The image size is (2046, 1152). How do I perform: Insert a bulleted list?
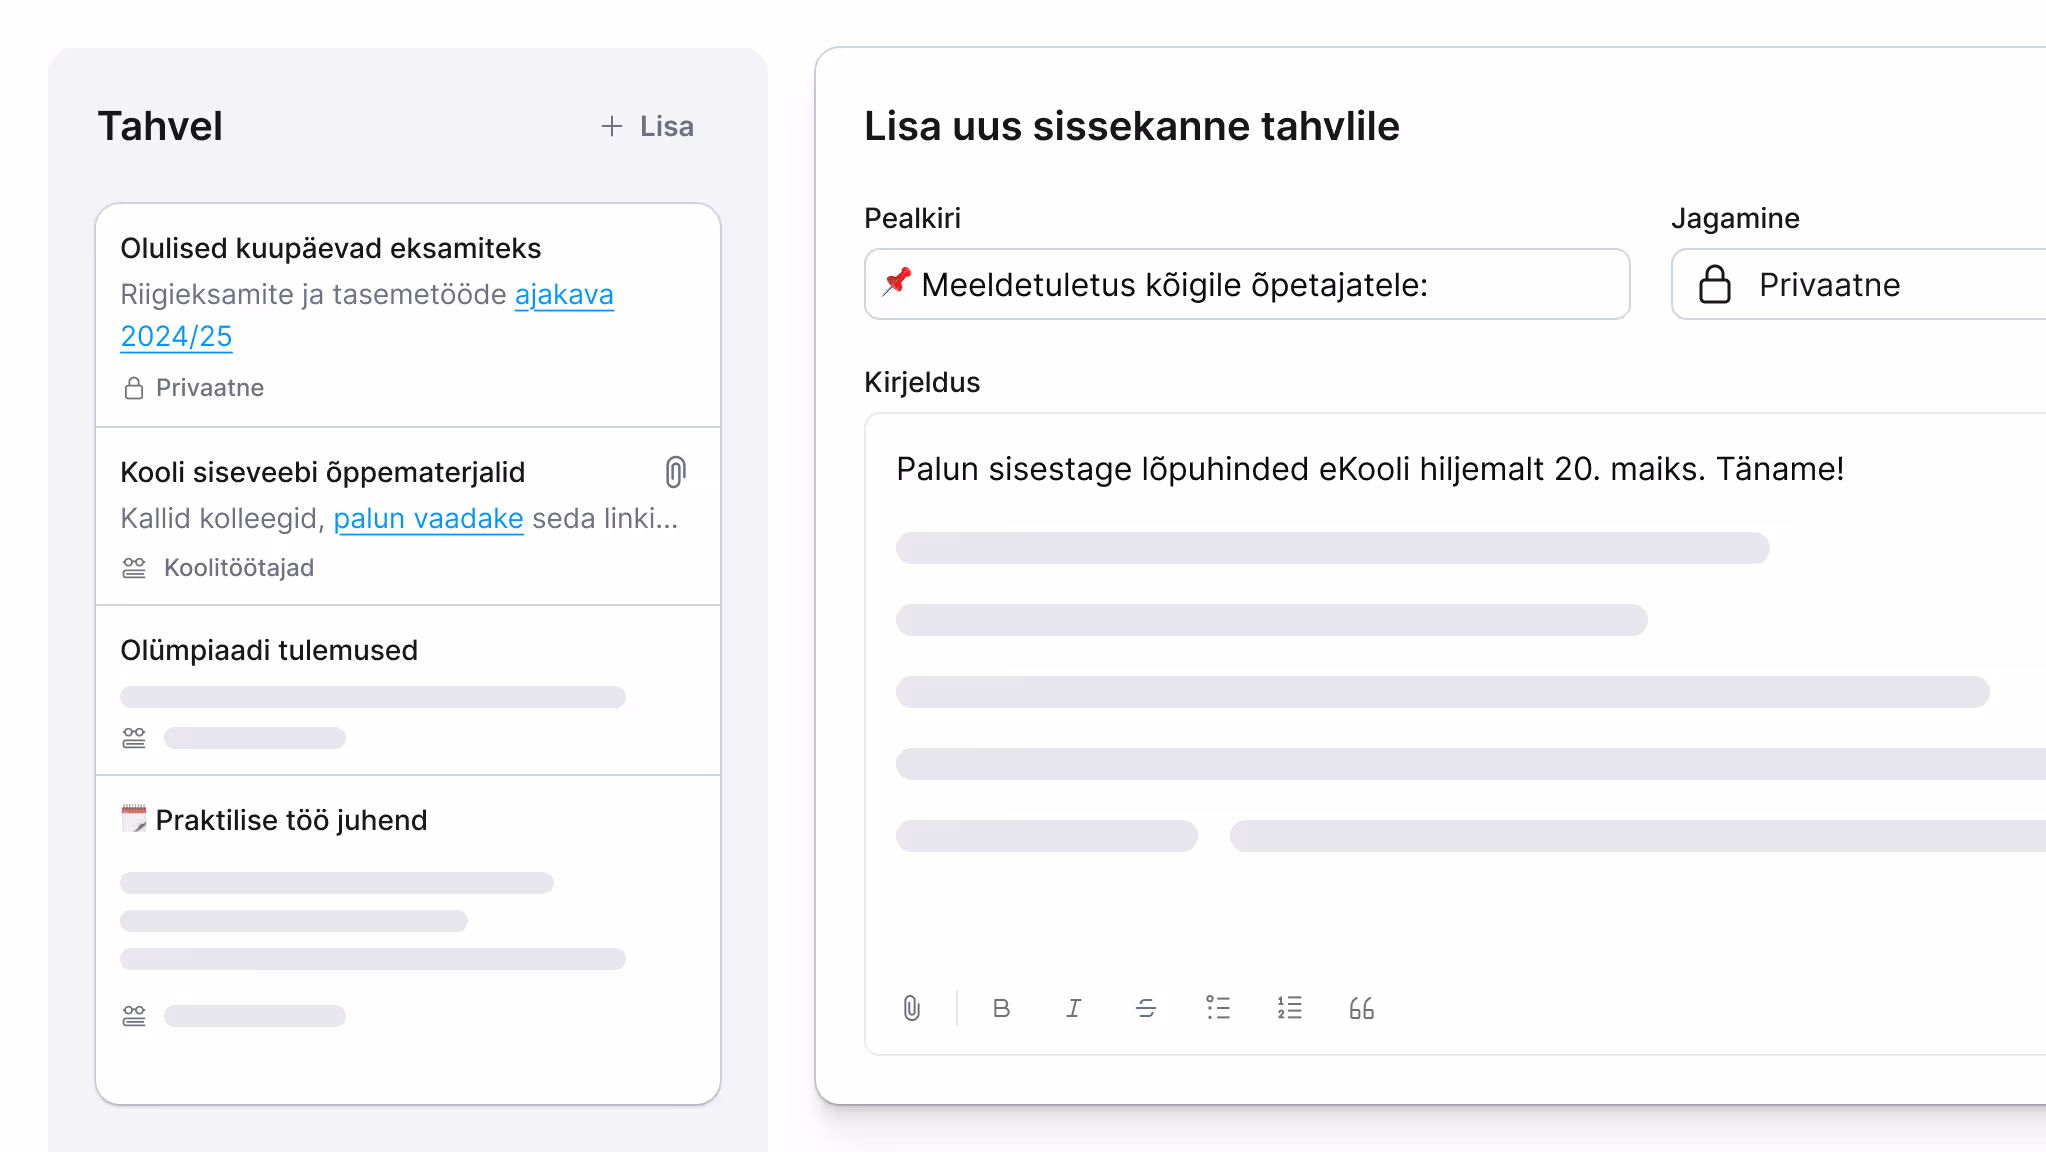1217,1008
